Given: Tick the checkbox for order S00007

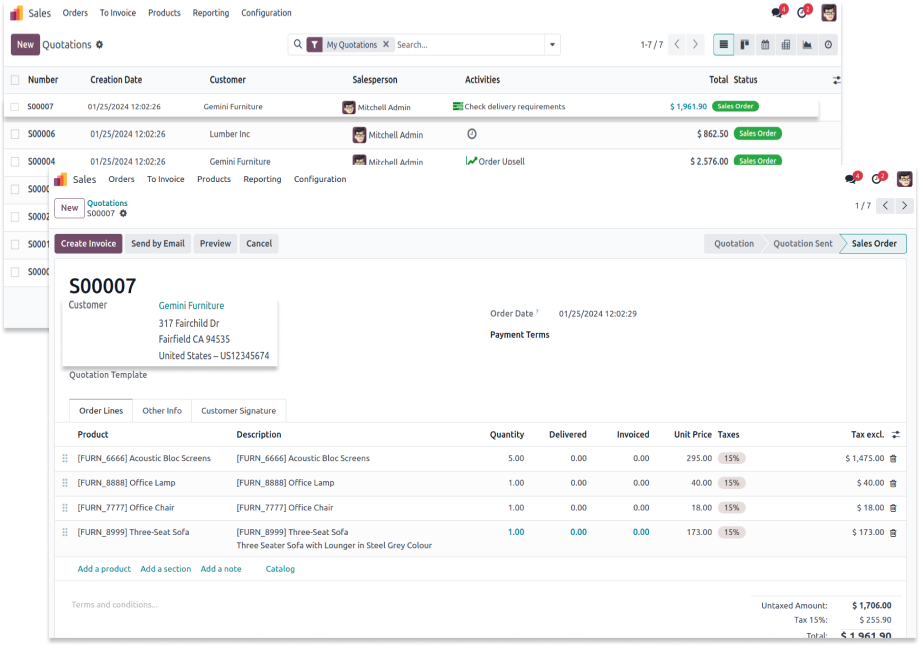Looking at the screenshot, I should 15,107.
